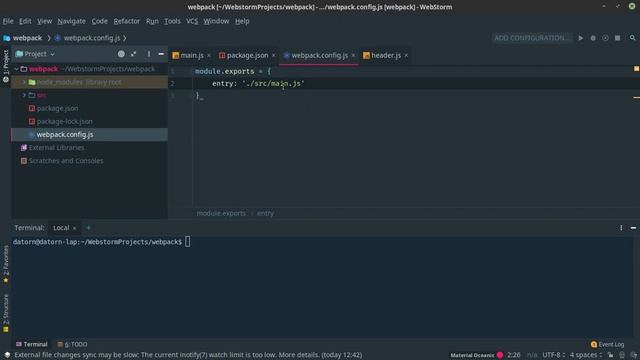Screen dimensions: 640x360
Task: Expand the src folder
Action: click(x=24, y=95)
